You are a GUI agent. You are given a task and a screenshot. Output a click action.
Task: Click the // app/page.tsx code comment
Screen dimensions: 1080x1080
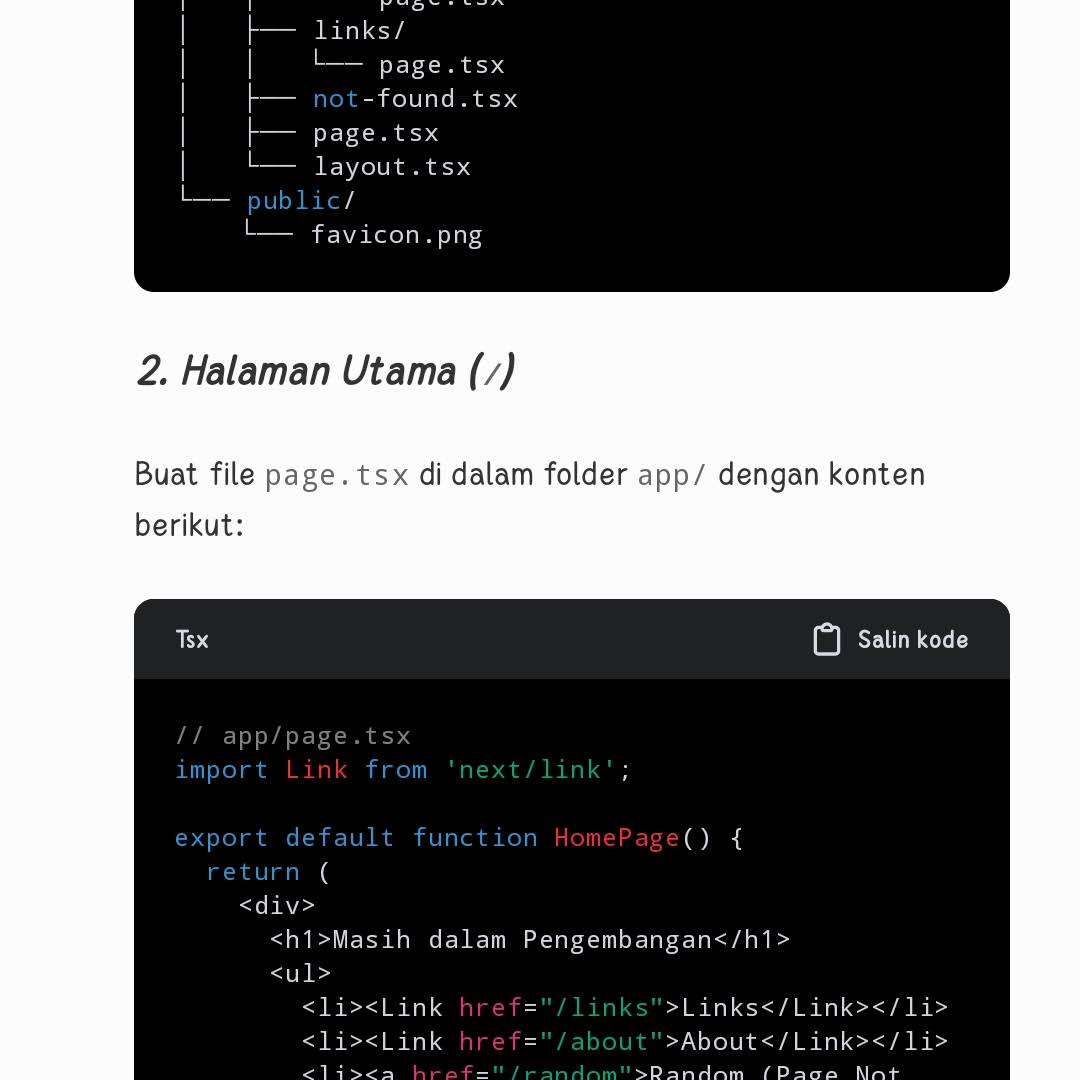[293, 736]
